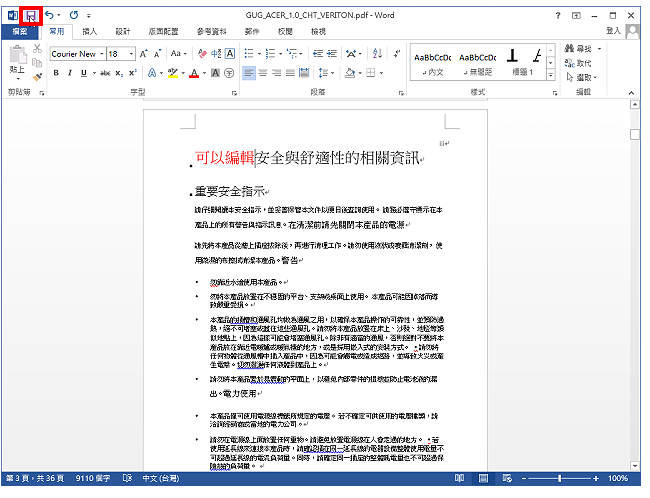Image resolution: width=650 pixels, height=498 pixels.
Task: Click the redo/repeat arrow icon
Action: [x=74, y=15]
